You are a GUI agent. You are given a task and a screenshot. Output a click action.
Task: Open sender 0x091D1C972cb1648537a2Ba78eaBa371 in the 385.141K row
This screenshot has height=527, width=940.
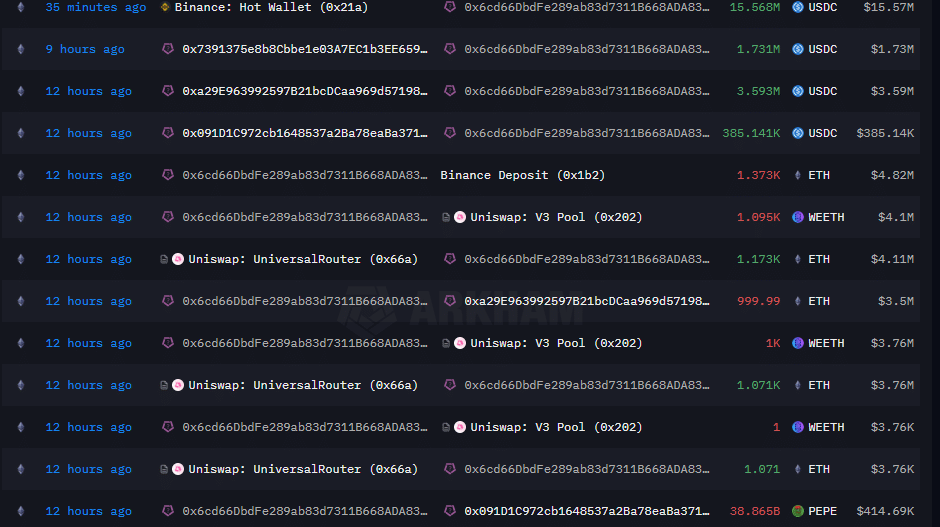pos(305,133)
